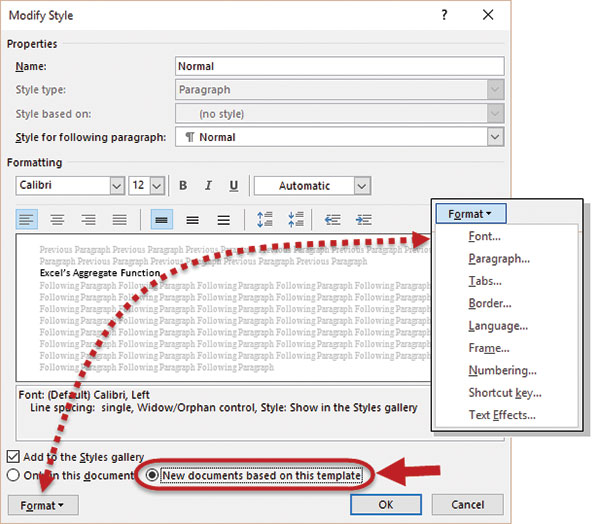Choose Font... from the Format menu

pyautogui.click(x=485, y=237)
